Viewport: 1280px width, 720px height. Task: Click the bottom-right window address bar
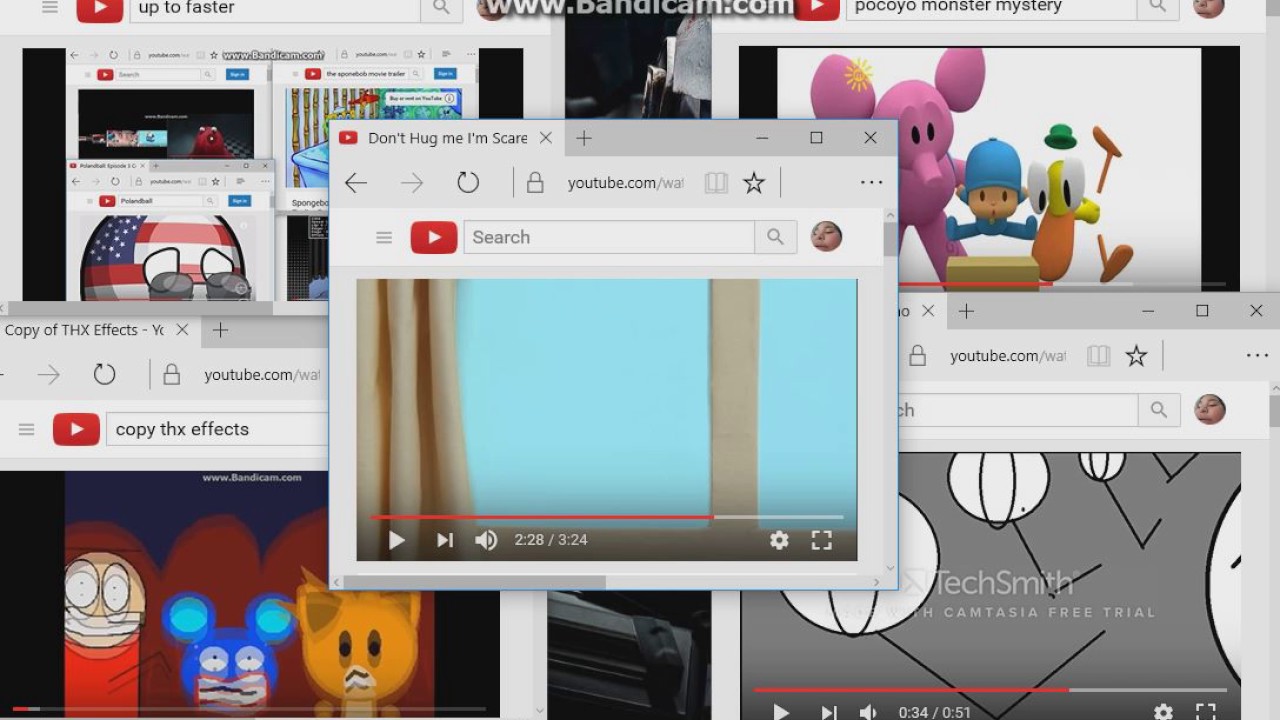click(x=1008, y=356)
